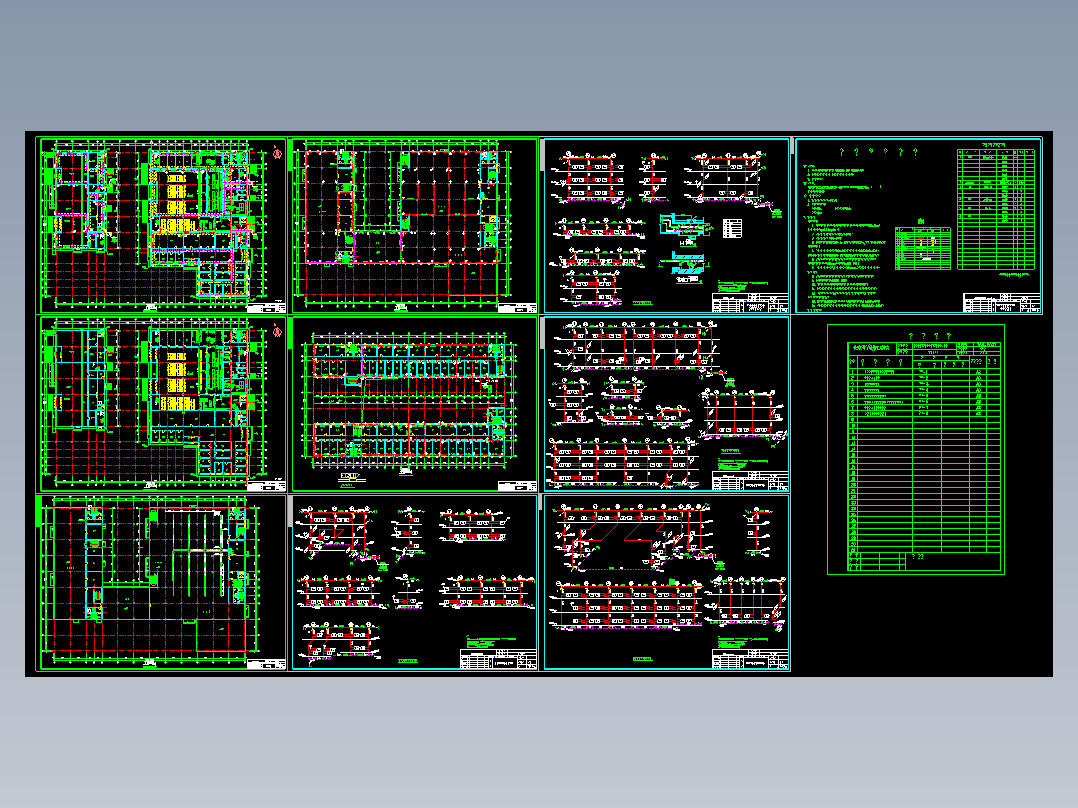Click the north arrow on the middle-left floor plan
The height and width of the screenshot is (808, 1078).
point(277,330)
